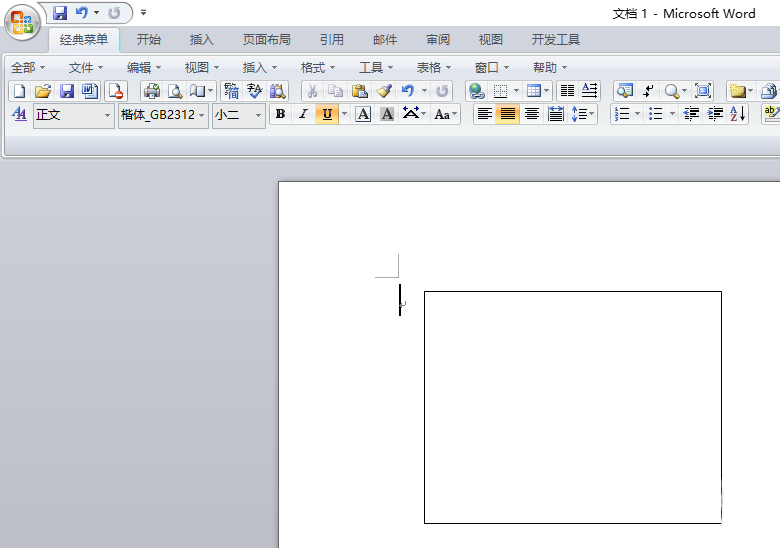This screenshot has width=780, height=548.
Task: Set distributed paragraph alignment
Action: pos(556,114)
